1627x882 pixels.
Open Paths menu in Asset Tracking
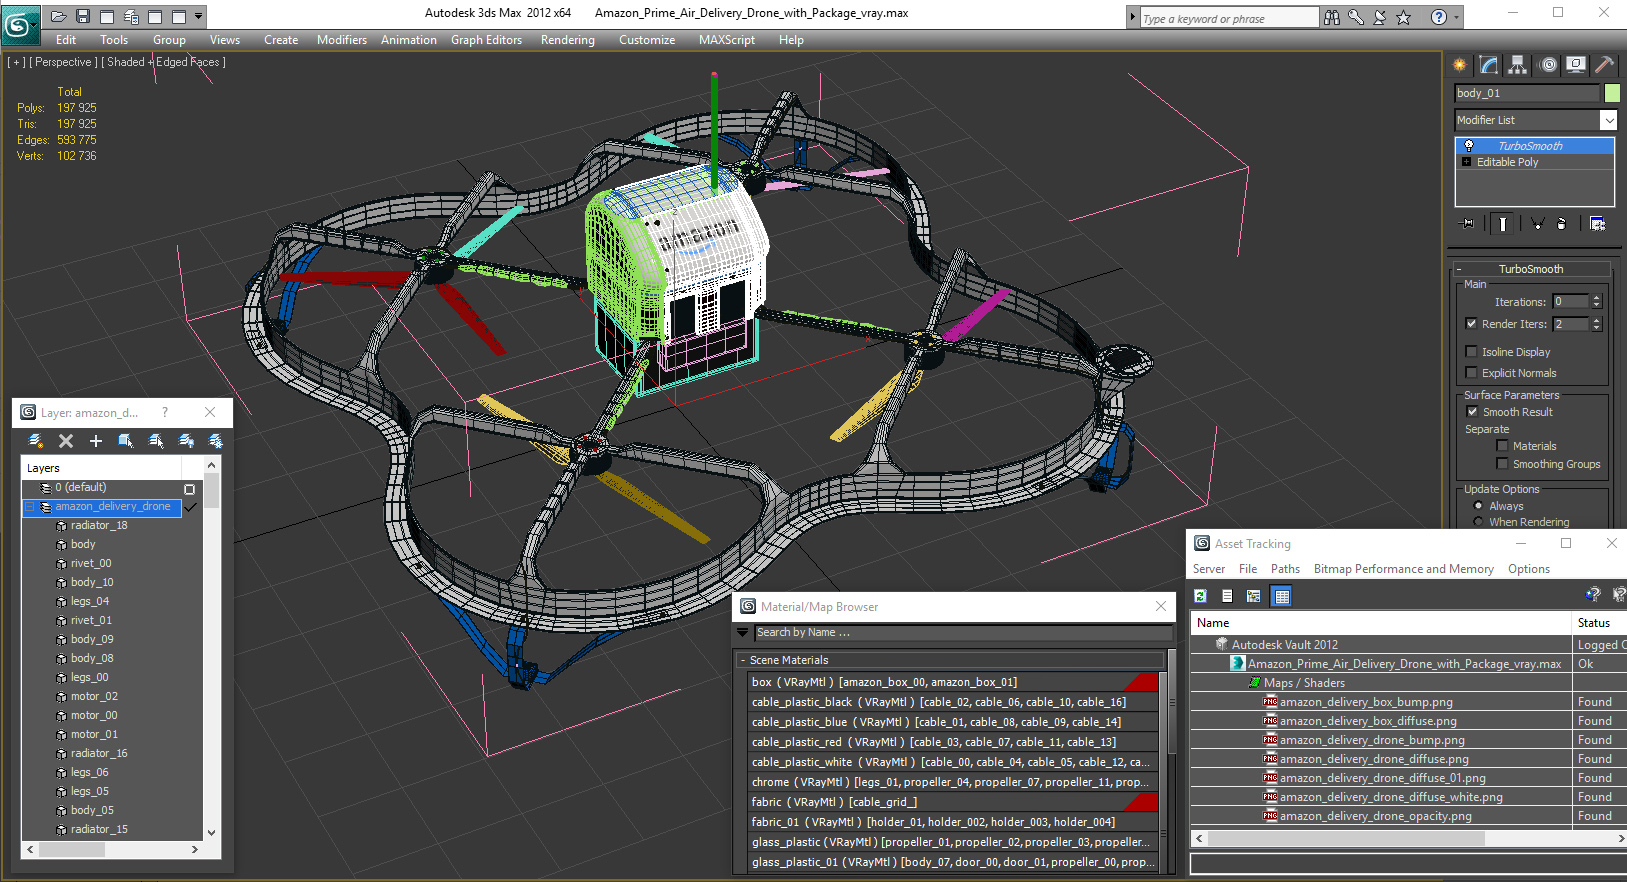[x=1285, y=569]
